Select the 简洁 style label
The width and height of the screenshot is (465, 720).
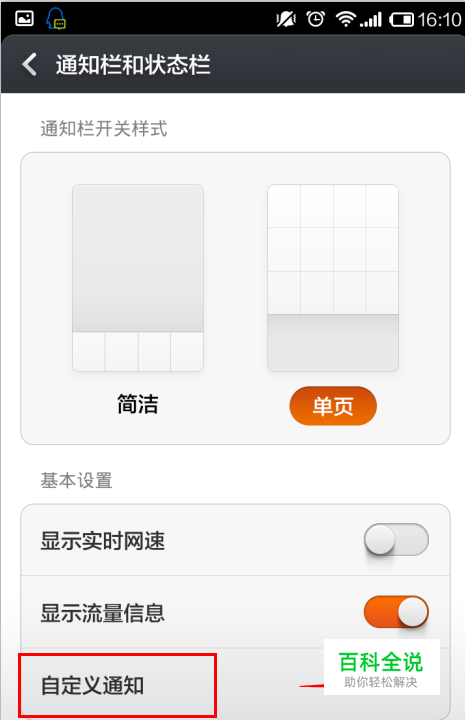click(138, 405)
